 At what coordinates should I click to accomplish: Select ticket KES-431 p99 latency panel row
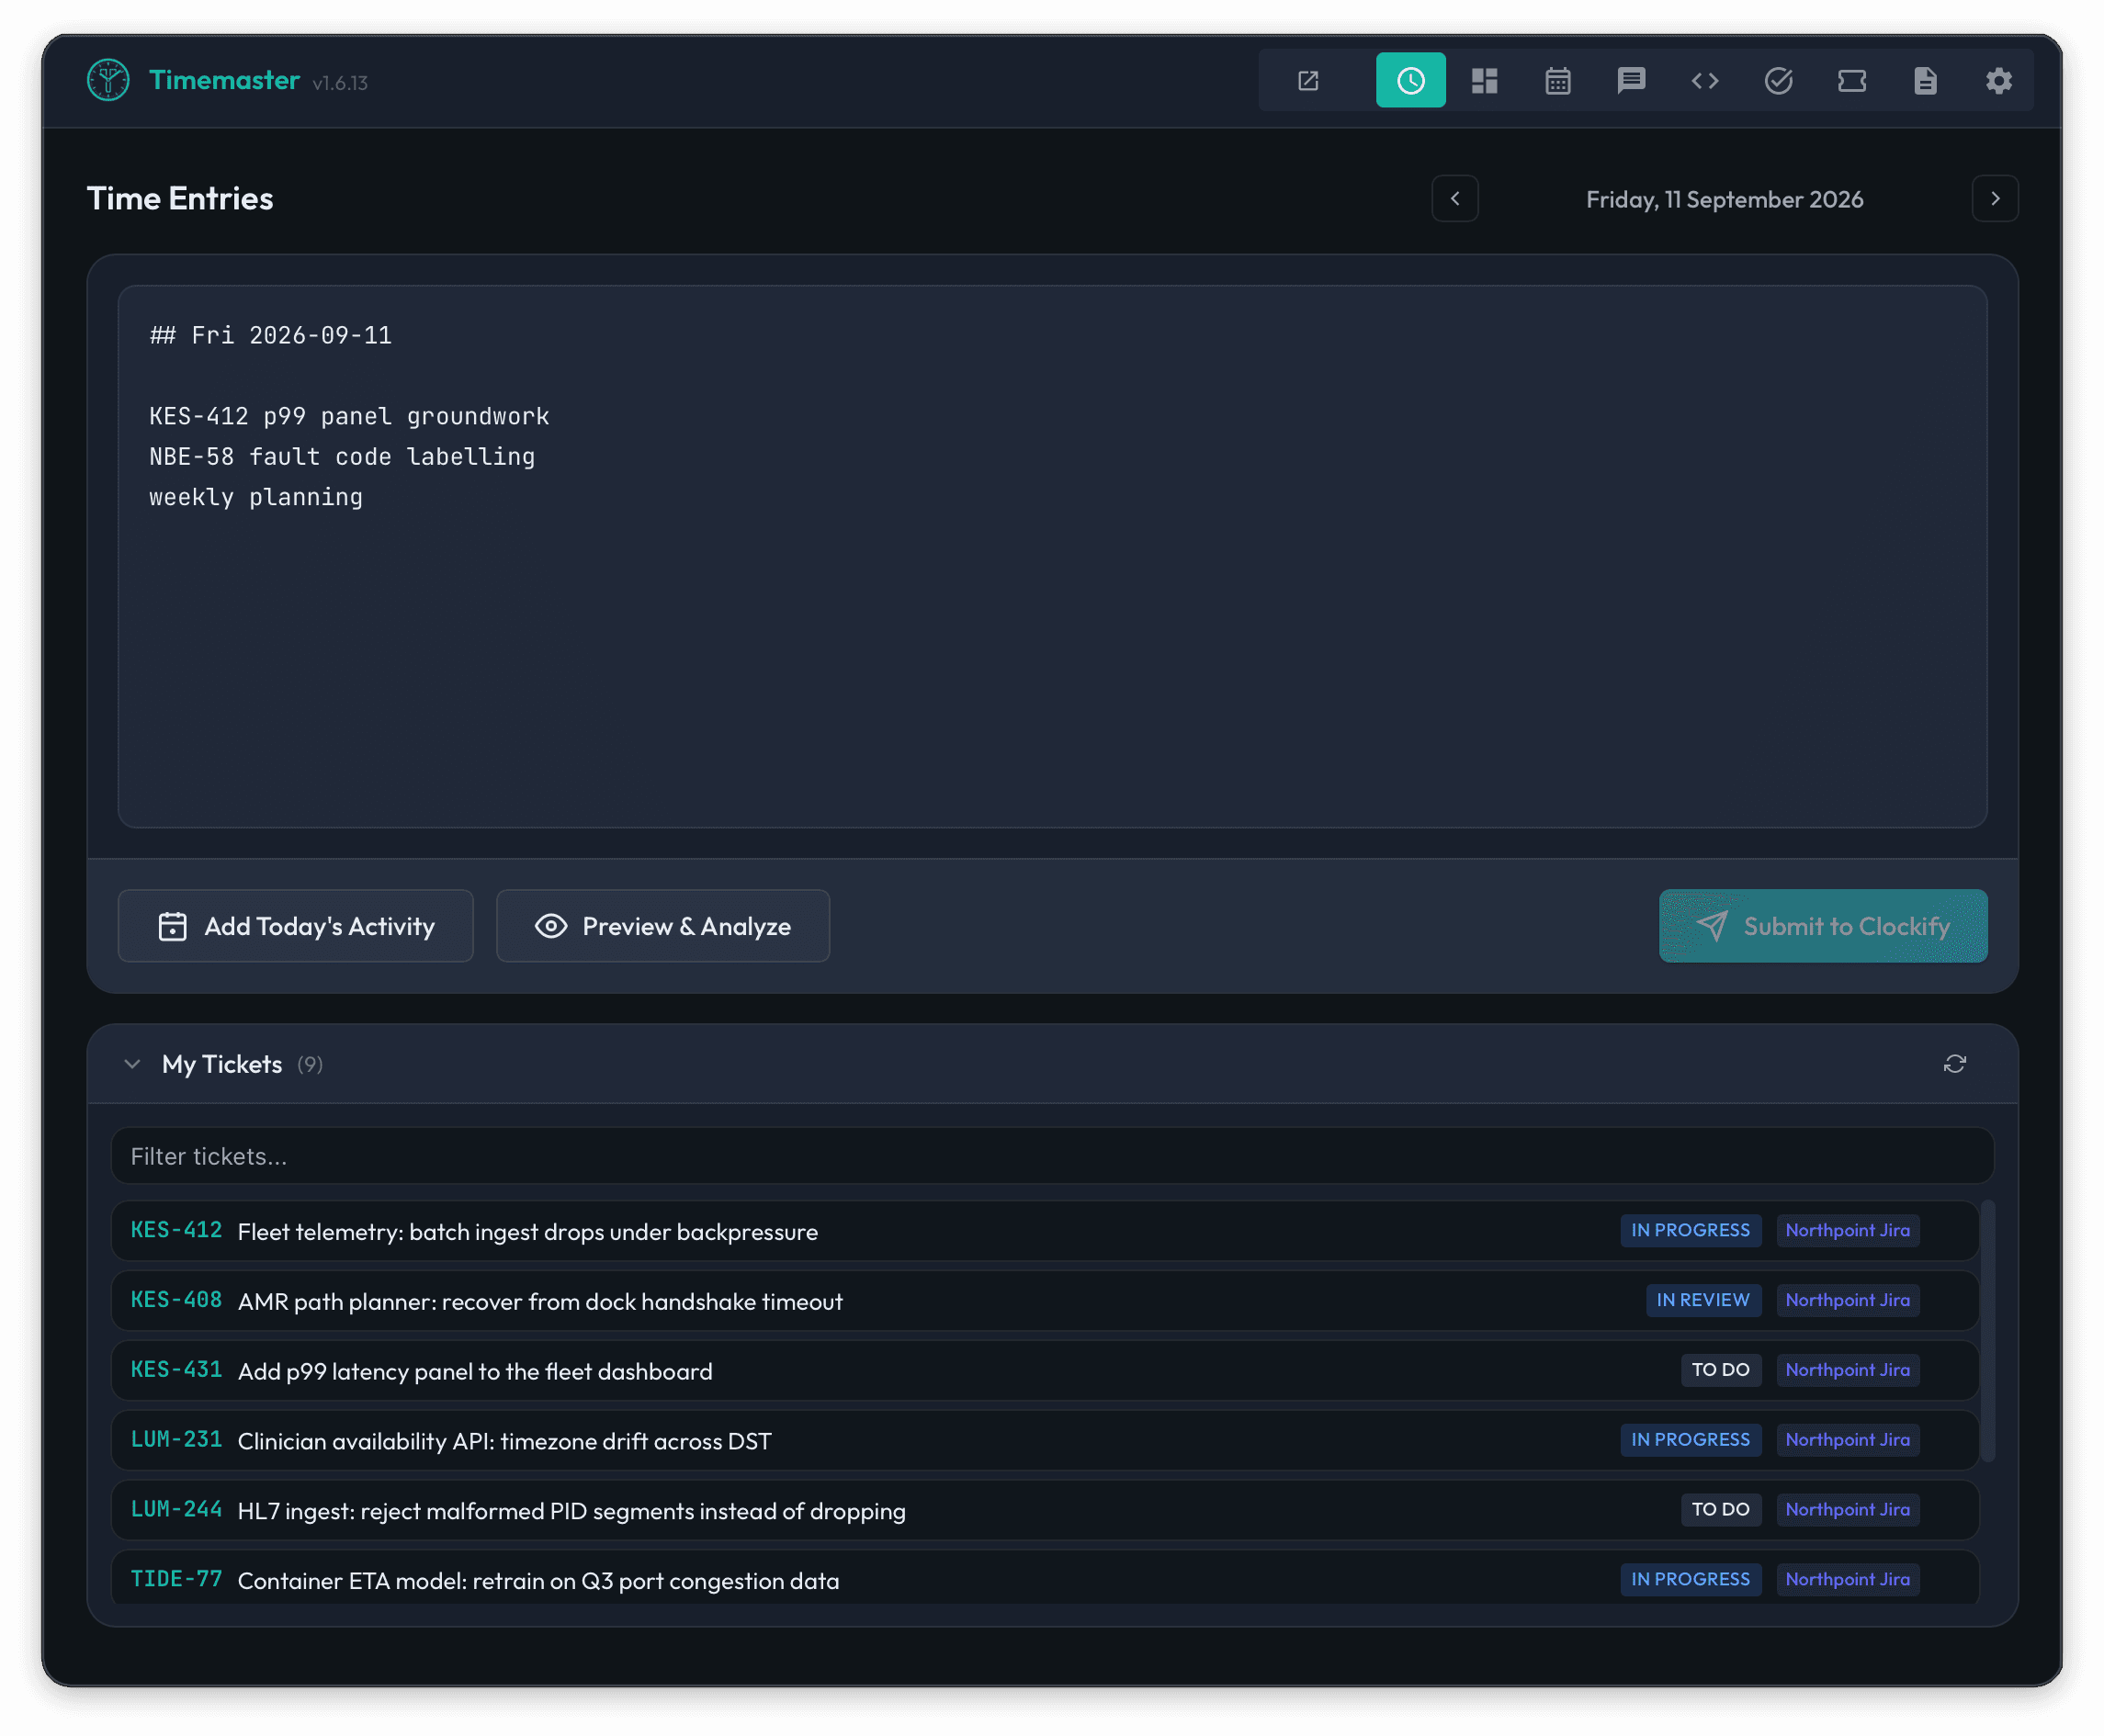pyautogui.click(x=1045, y=1371)
